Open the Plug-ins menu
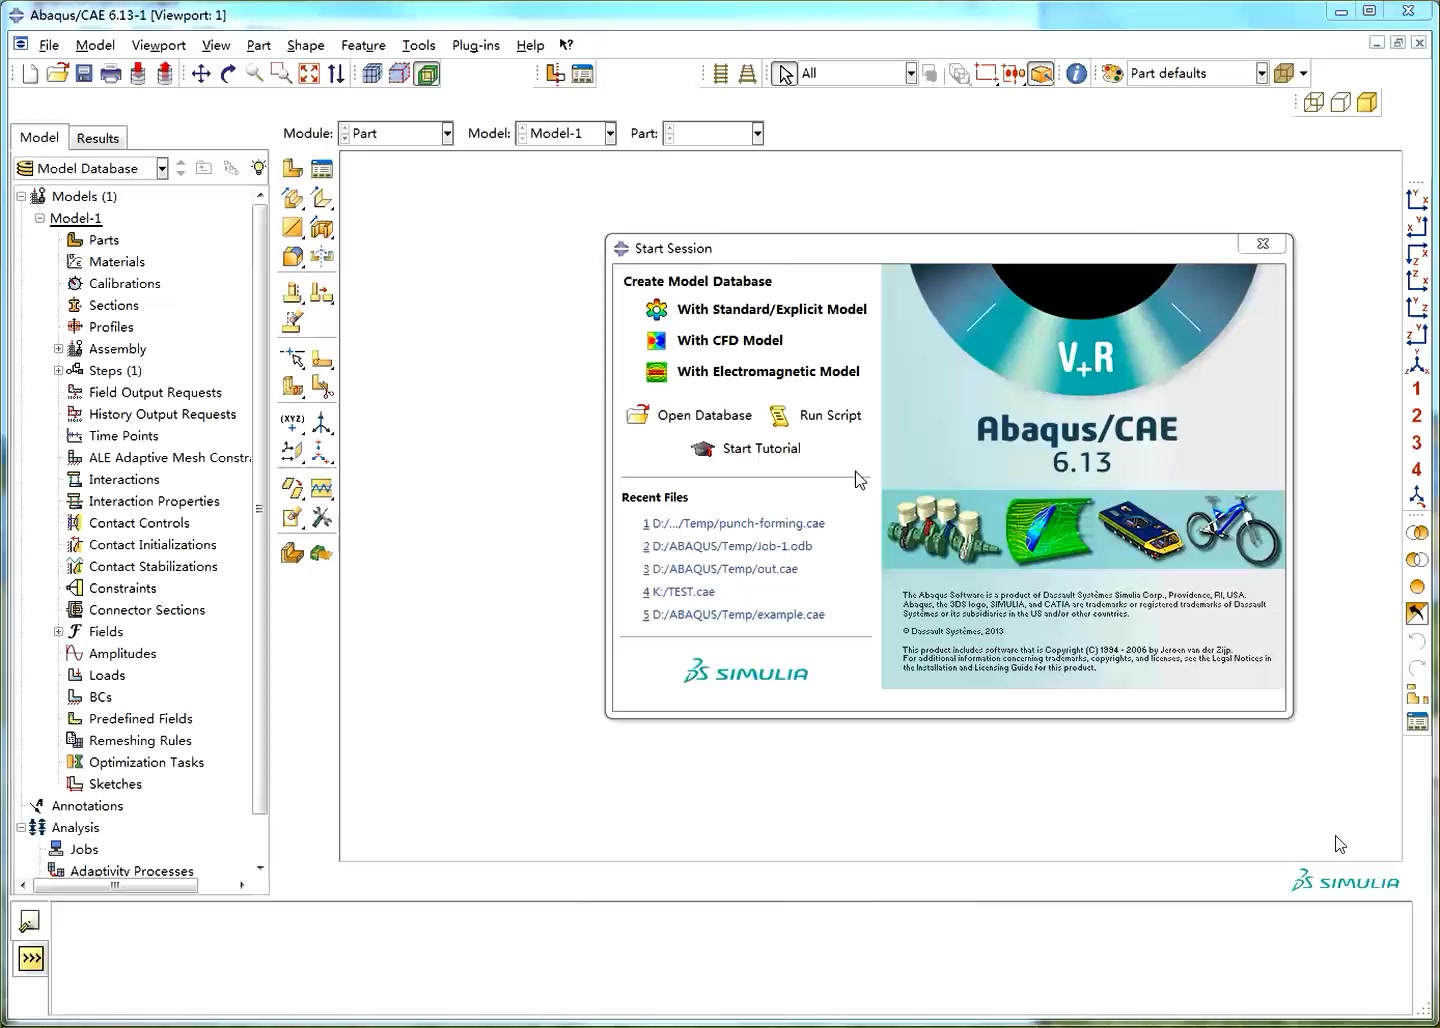1440x1028 pixels. pyautogui.click(x=476, y=45)
